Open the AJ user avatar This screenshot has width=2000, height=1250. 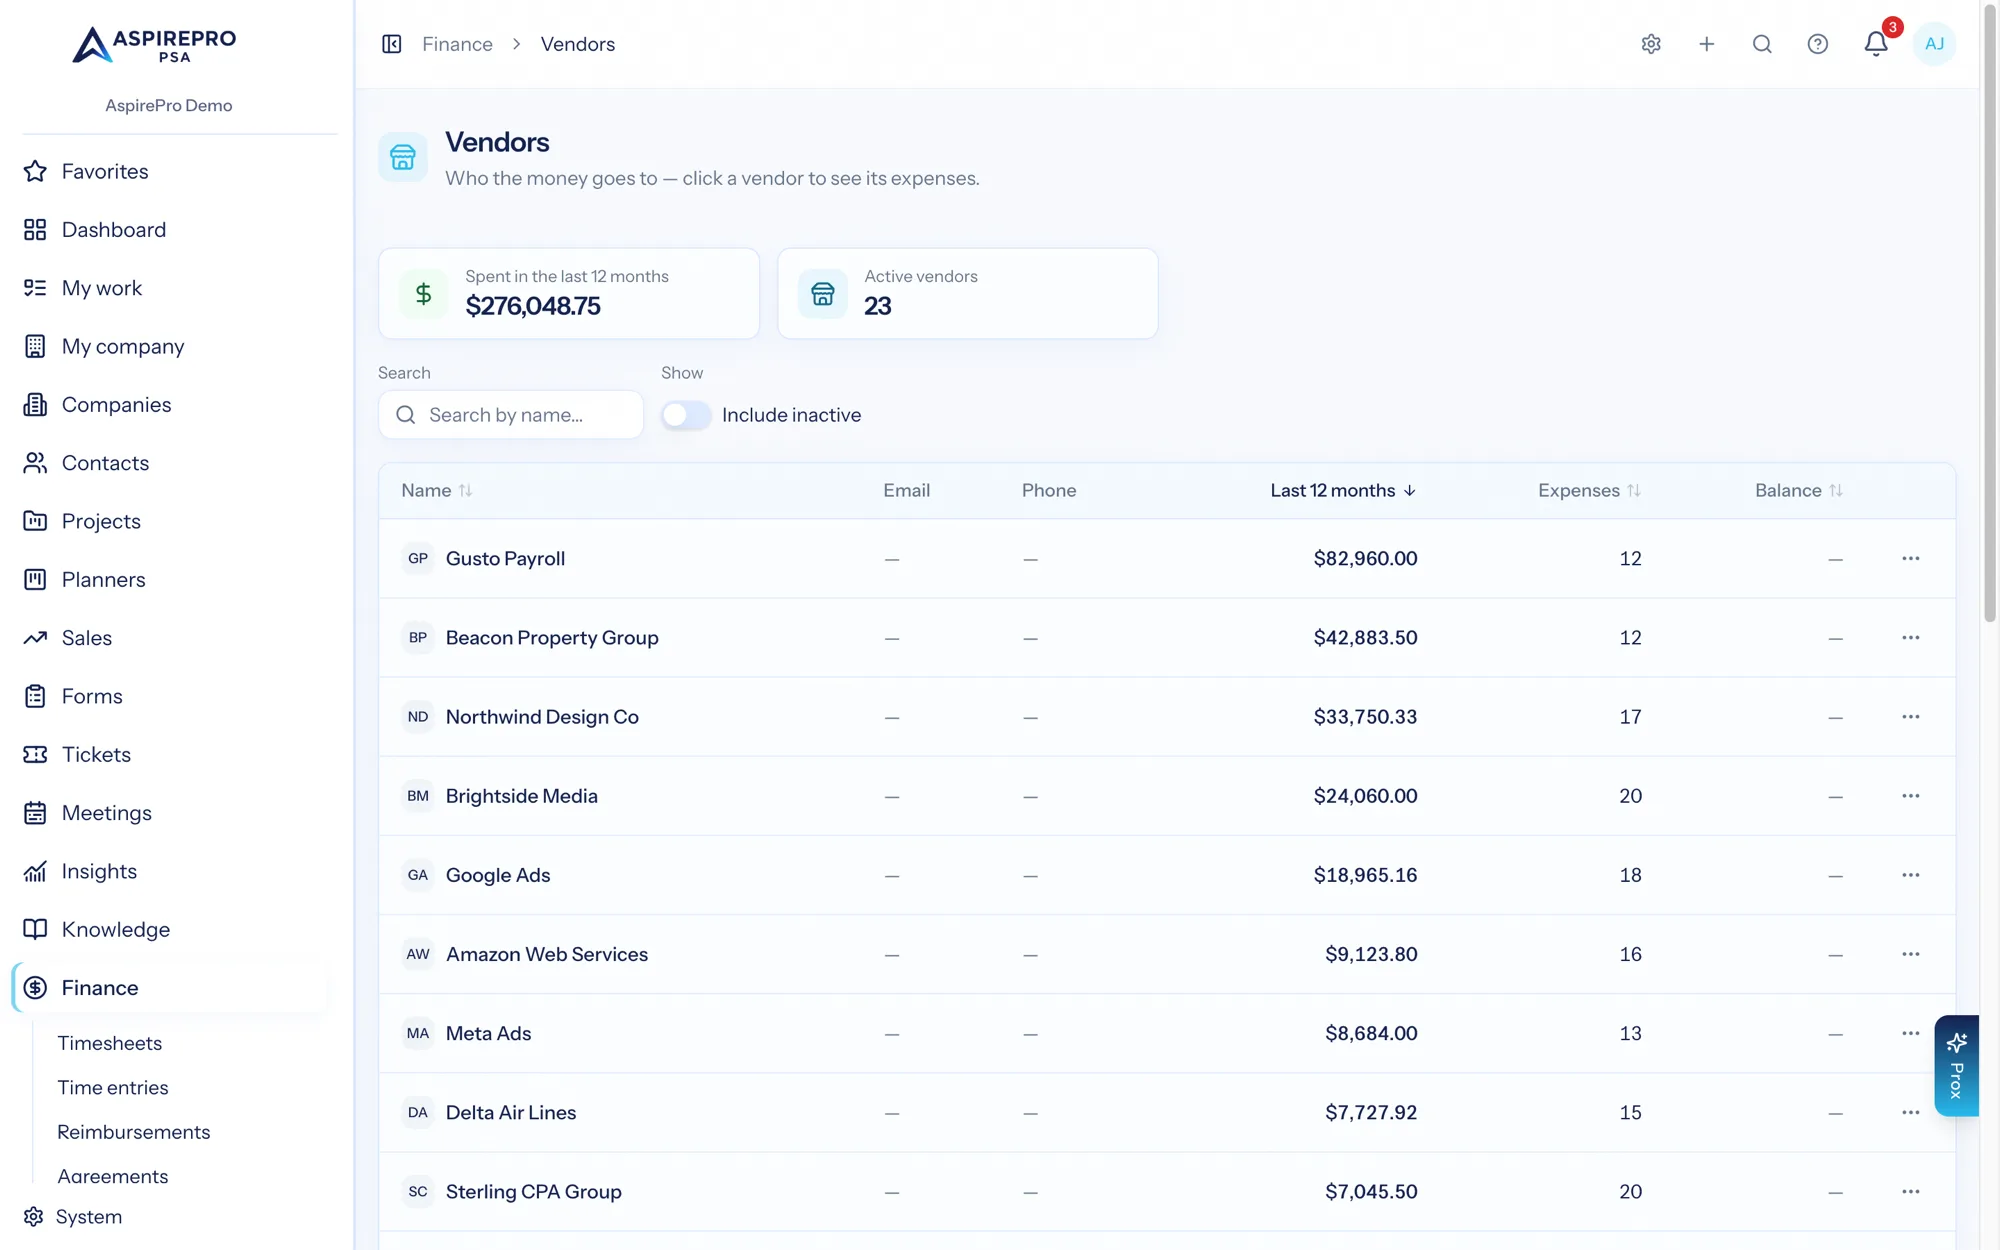click(x=1934, y=44)
